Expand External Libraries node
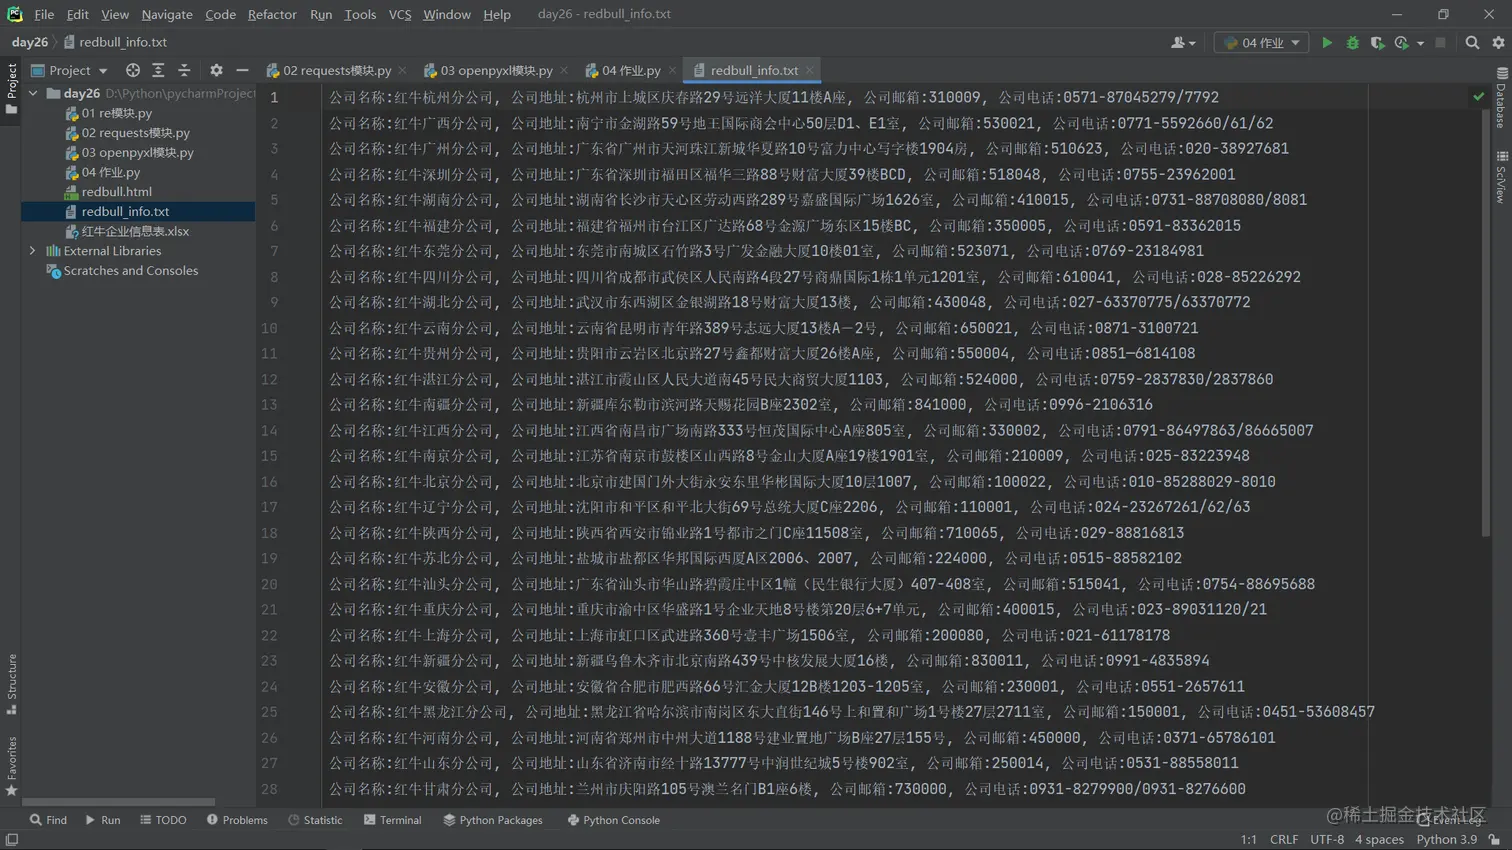Viewport: 1512px width, 850px height. point(33,251)
